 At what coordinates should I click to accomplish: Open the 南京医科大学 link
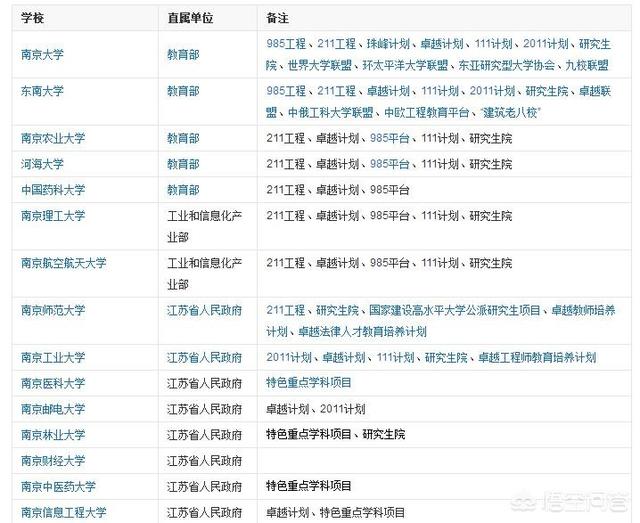(53, 383)
